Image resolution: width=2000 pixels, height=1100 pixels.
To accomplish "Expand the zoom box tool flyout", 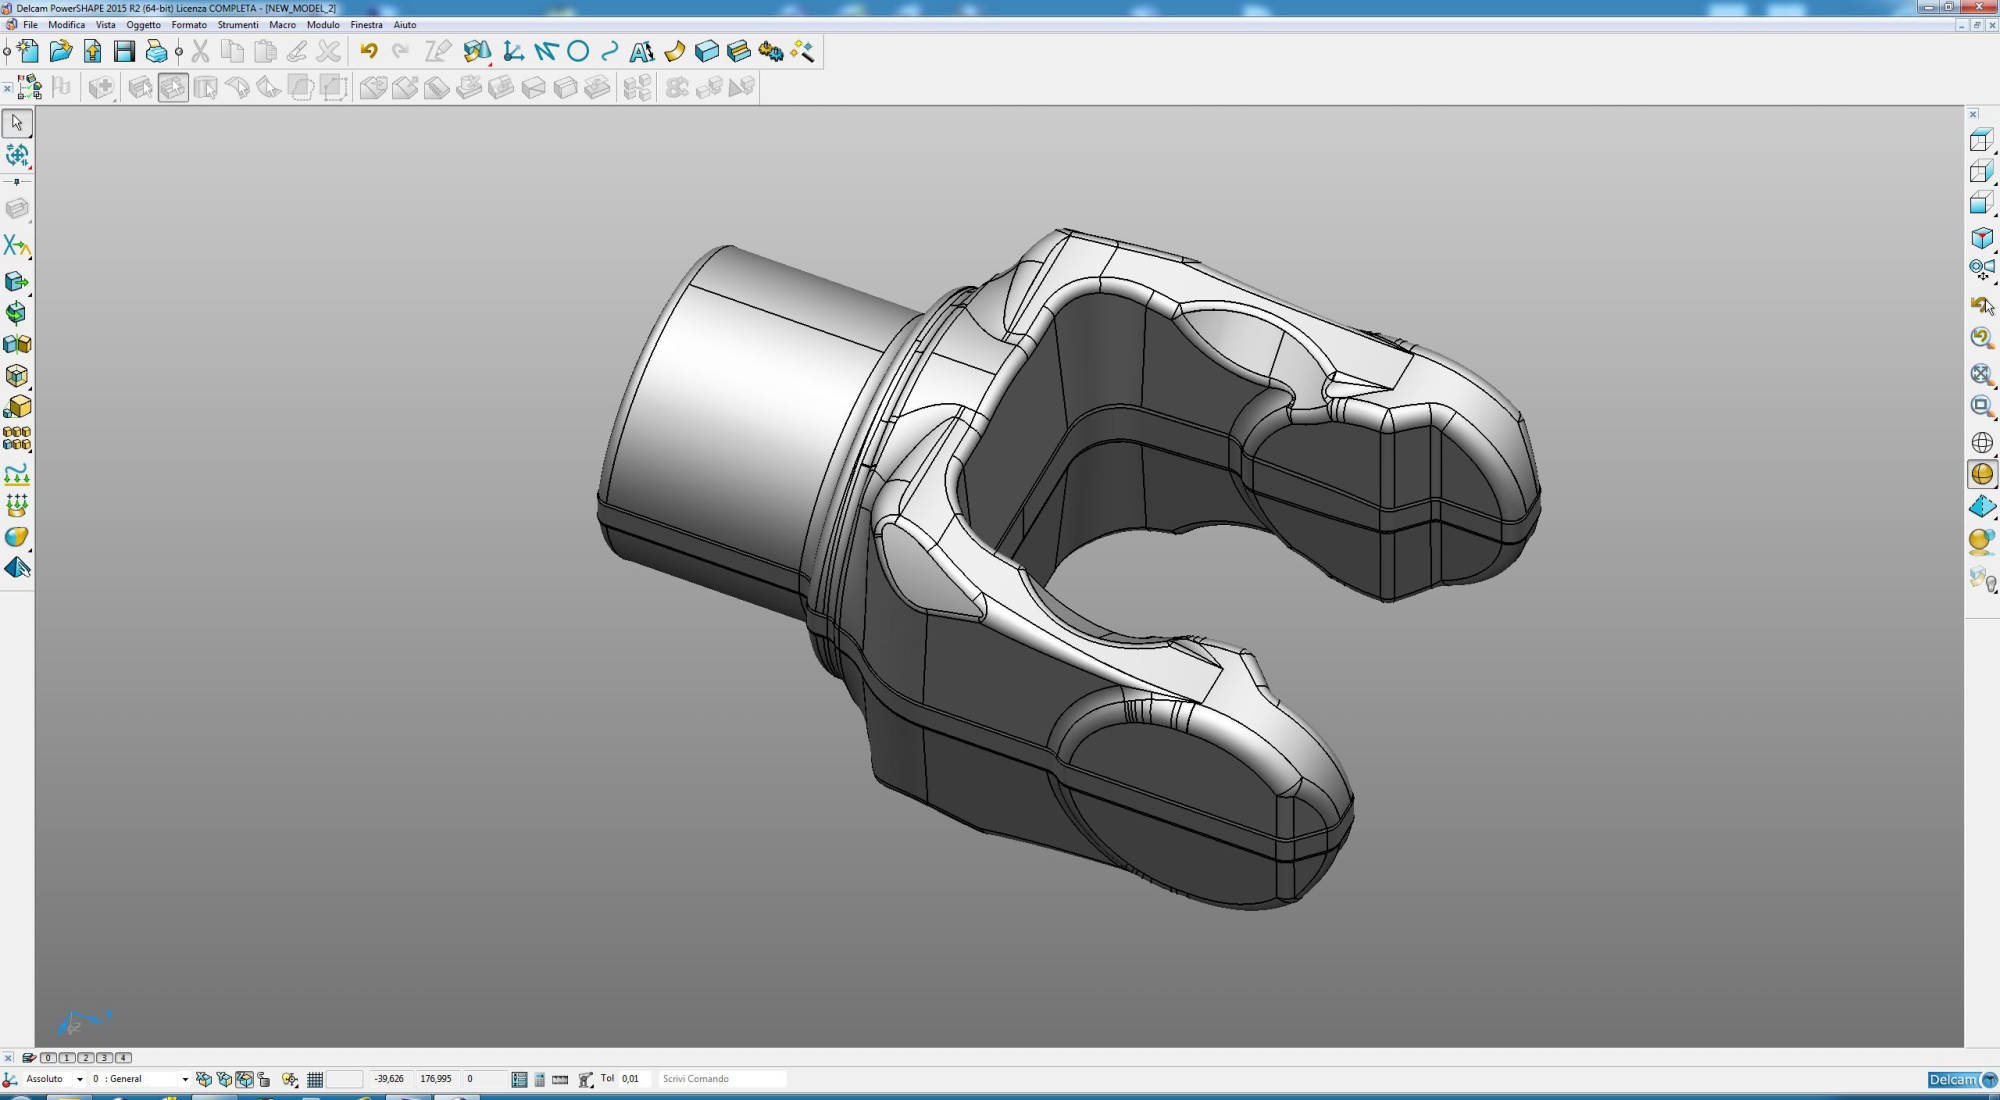I will coord(1994,418).
